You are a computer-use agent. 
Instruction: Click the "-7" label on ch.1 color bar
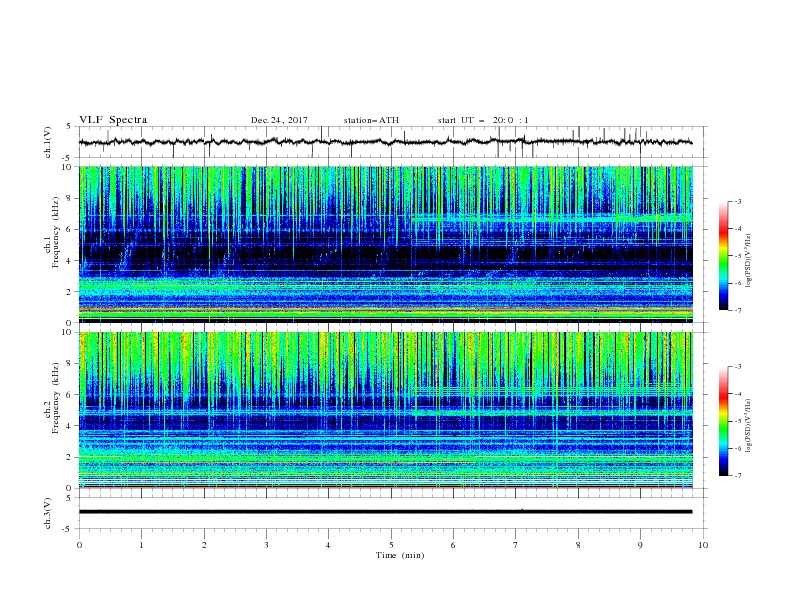coord(738,310)
